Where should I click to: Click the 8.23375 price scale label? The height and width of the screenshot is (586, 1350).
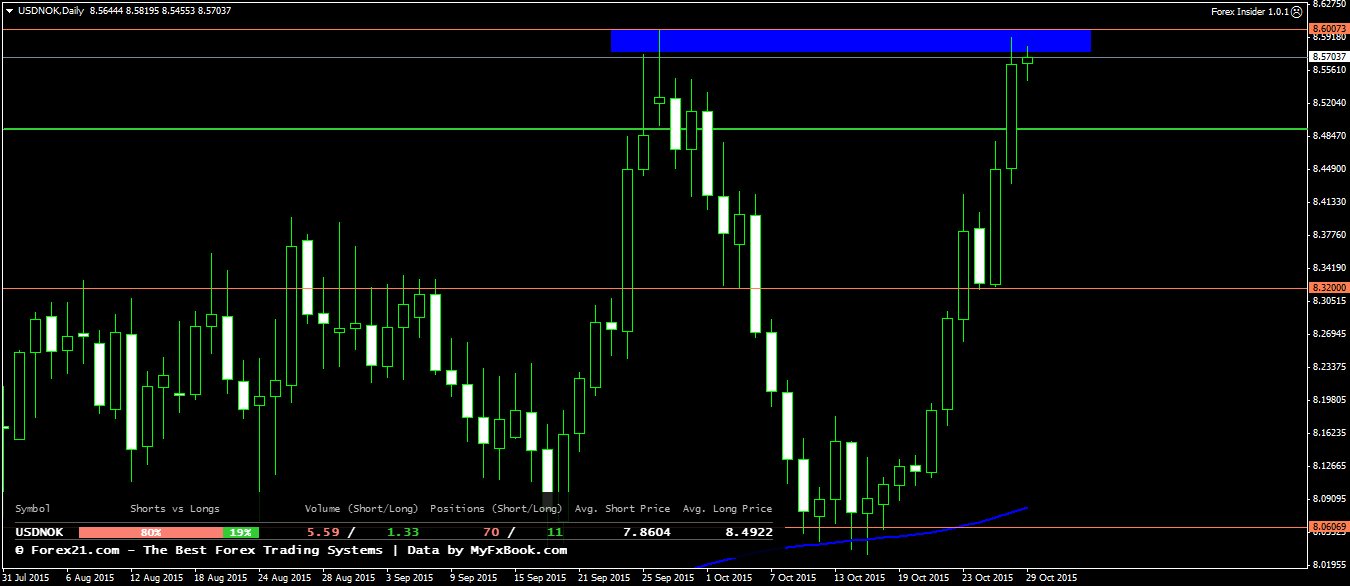coord(1328,366)
